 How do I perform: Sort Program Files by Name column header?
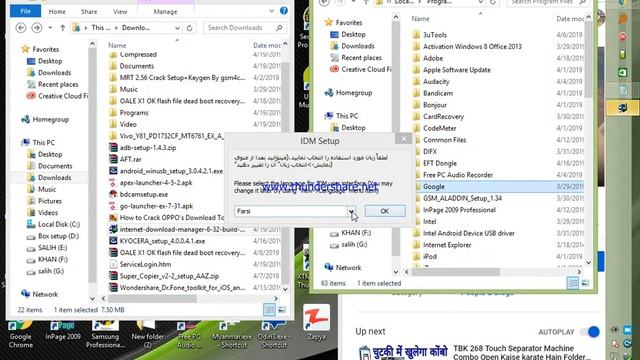pos(420,19)
